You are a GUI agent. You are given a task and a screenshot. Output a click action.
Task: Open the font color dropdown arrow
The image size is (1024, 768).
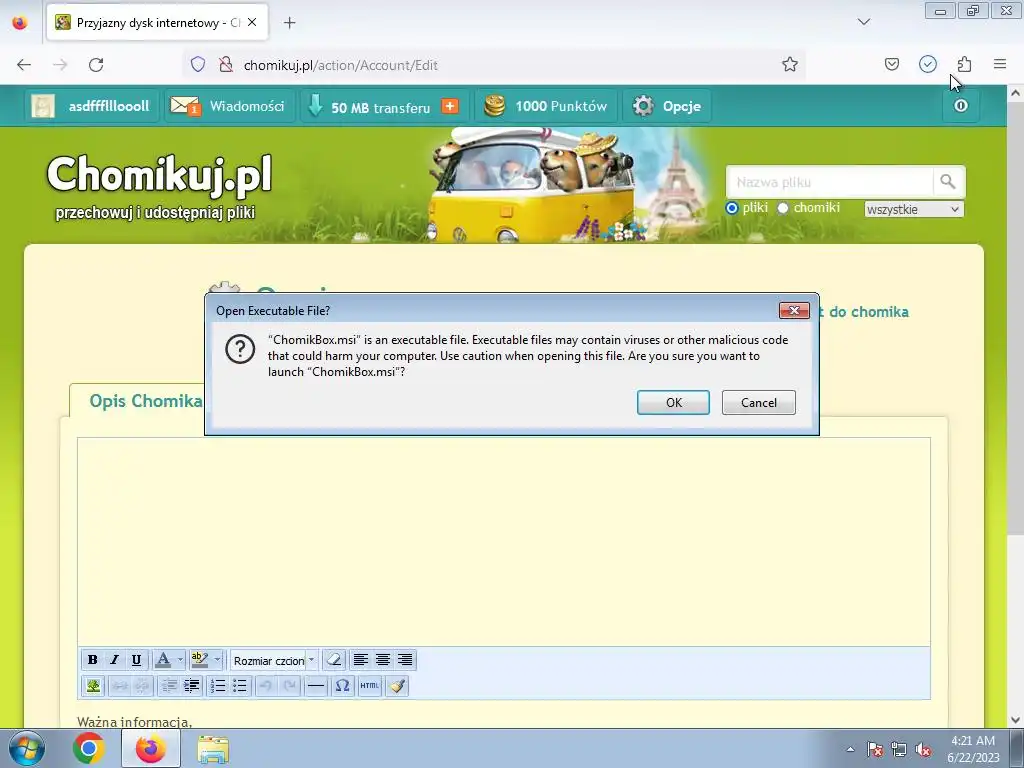pos(180,660)
